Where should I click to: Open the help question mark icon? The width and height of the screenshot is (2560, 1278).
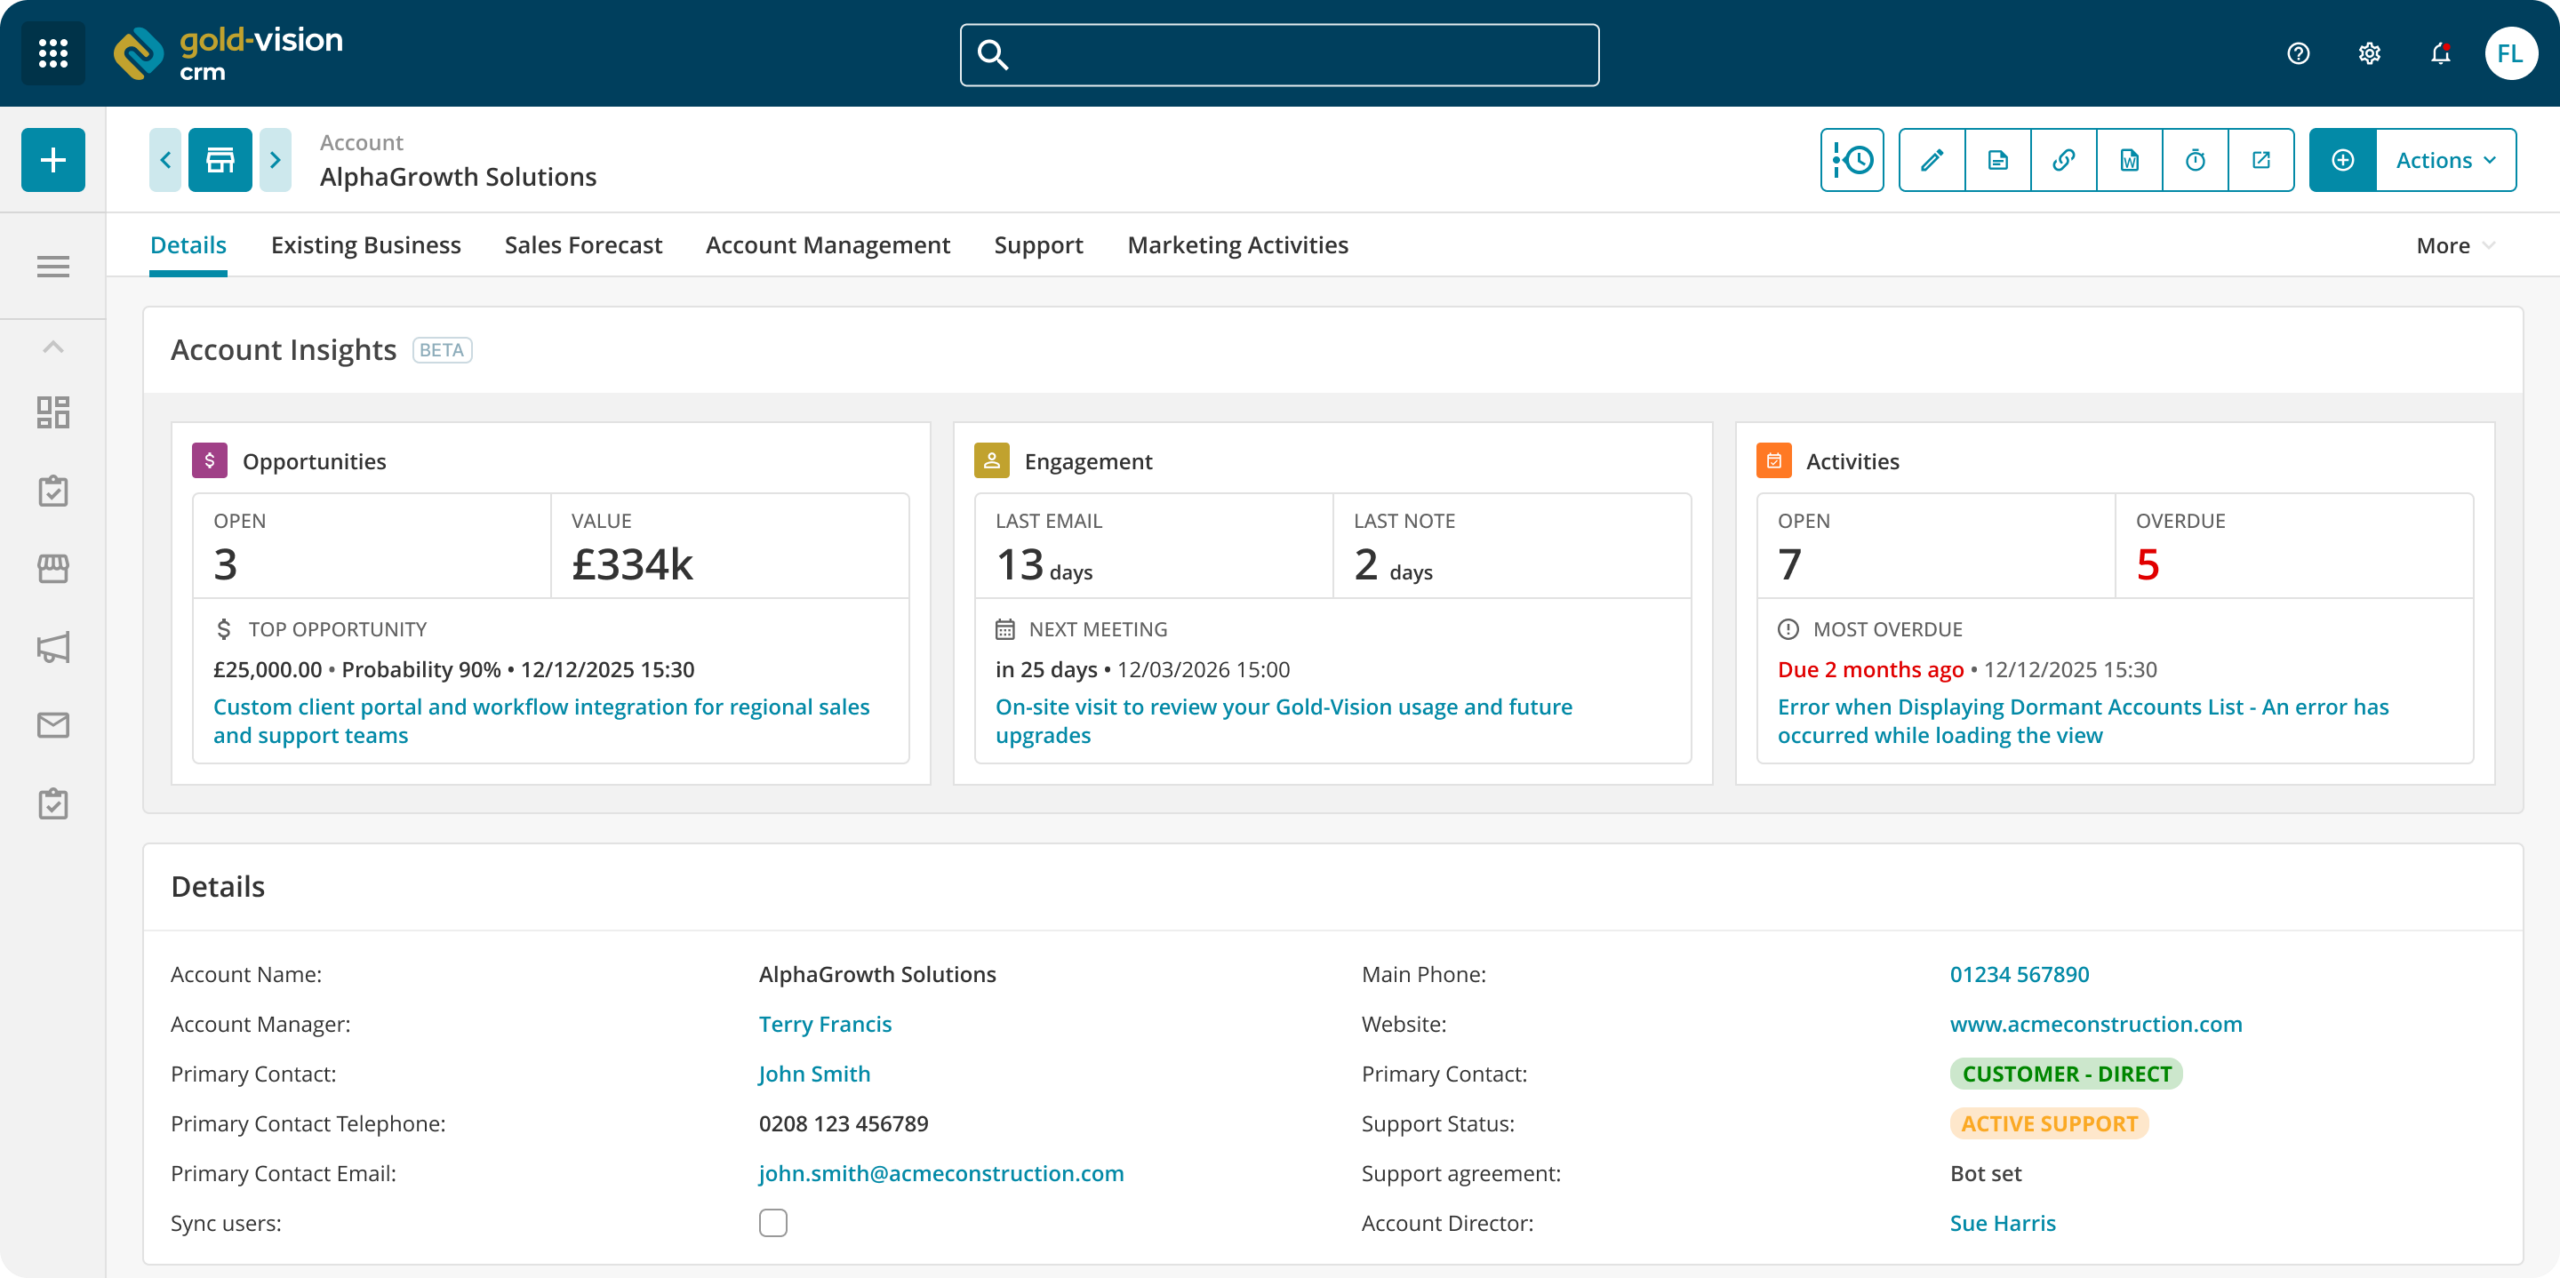coord(2298,53)
